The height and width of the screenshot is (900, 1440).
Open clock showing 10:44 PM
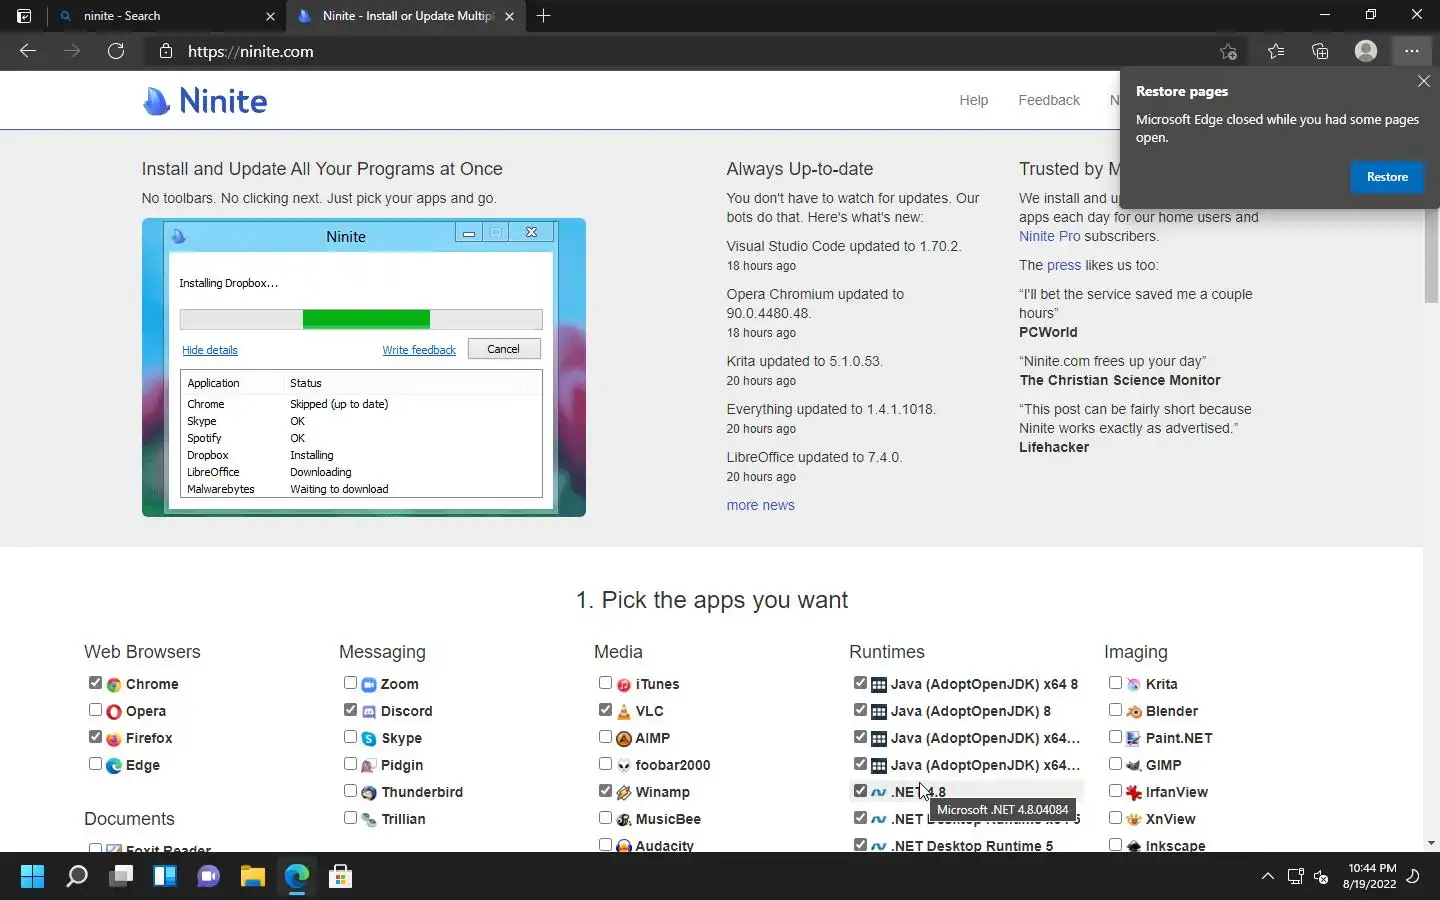click(x=1370, y=876)
